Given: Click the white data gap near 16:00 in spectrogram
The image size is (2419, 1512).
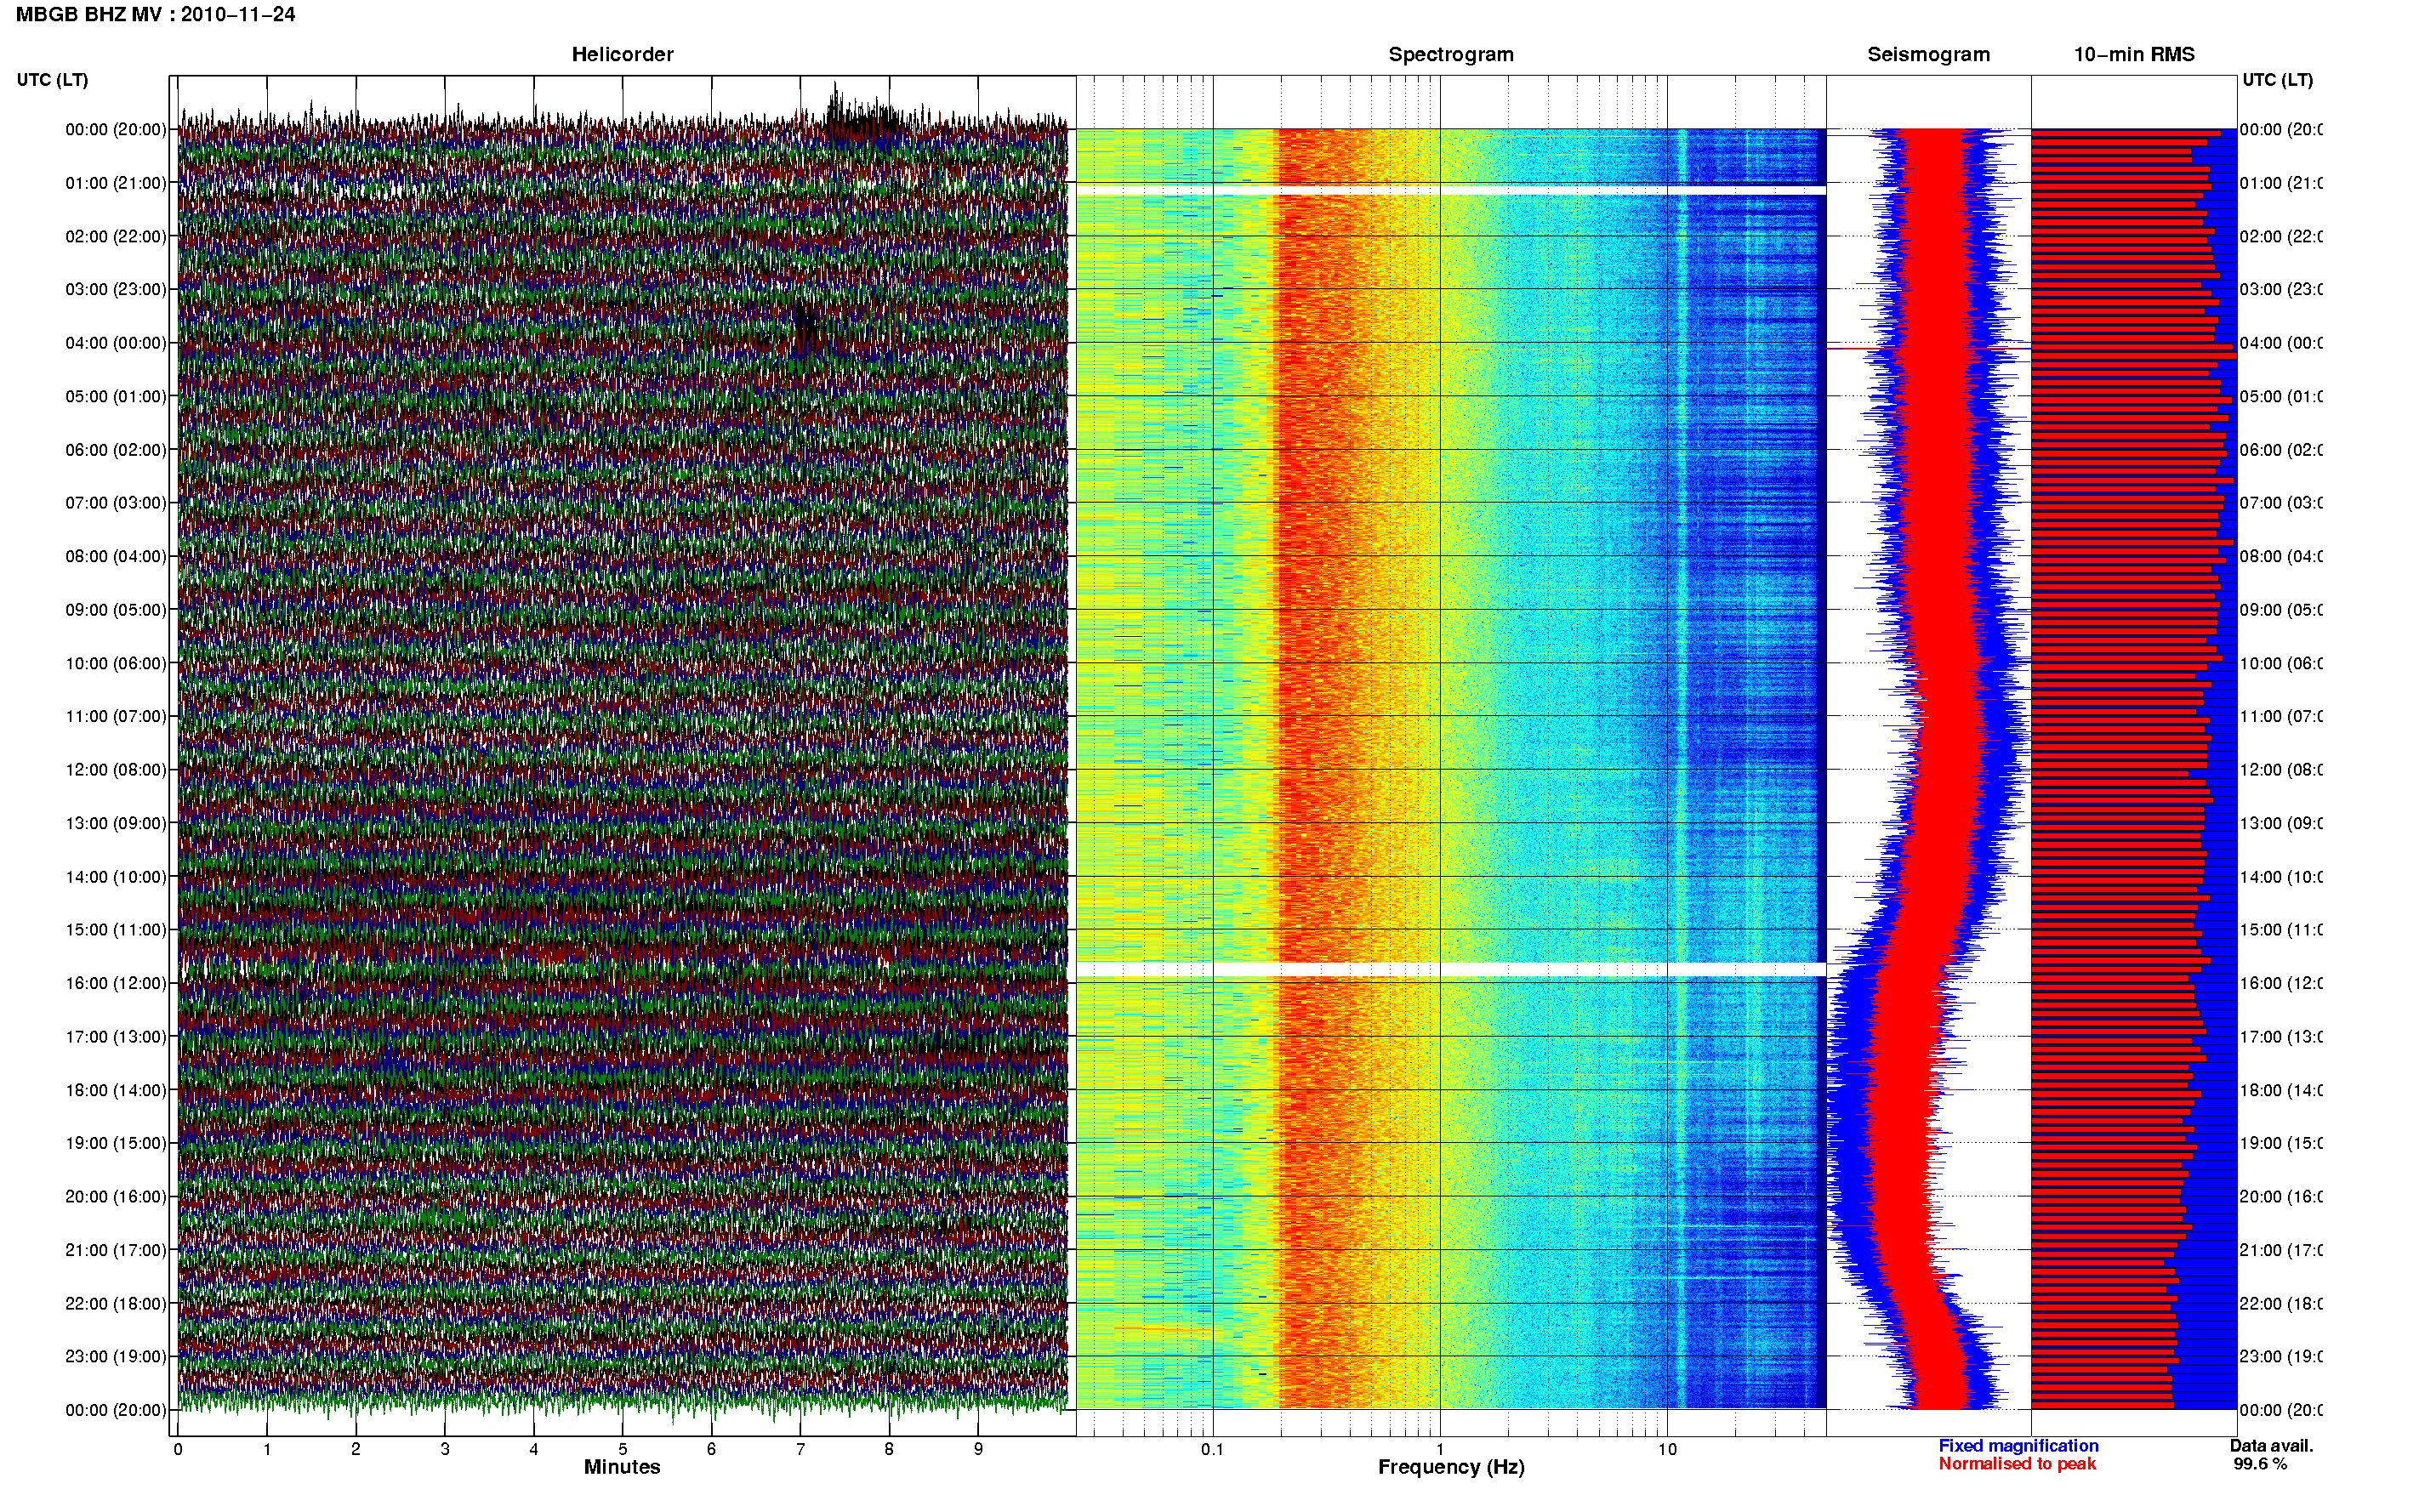Looking at the screenshot, I should click(x=1451, y=970).
